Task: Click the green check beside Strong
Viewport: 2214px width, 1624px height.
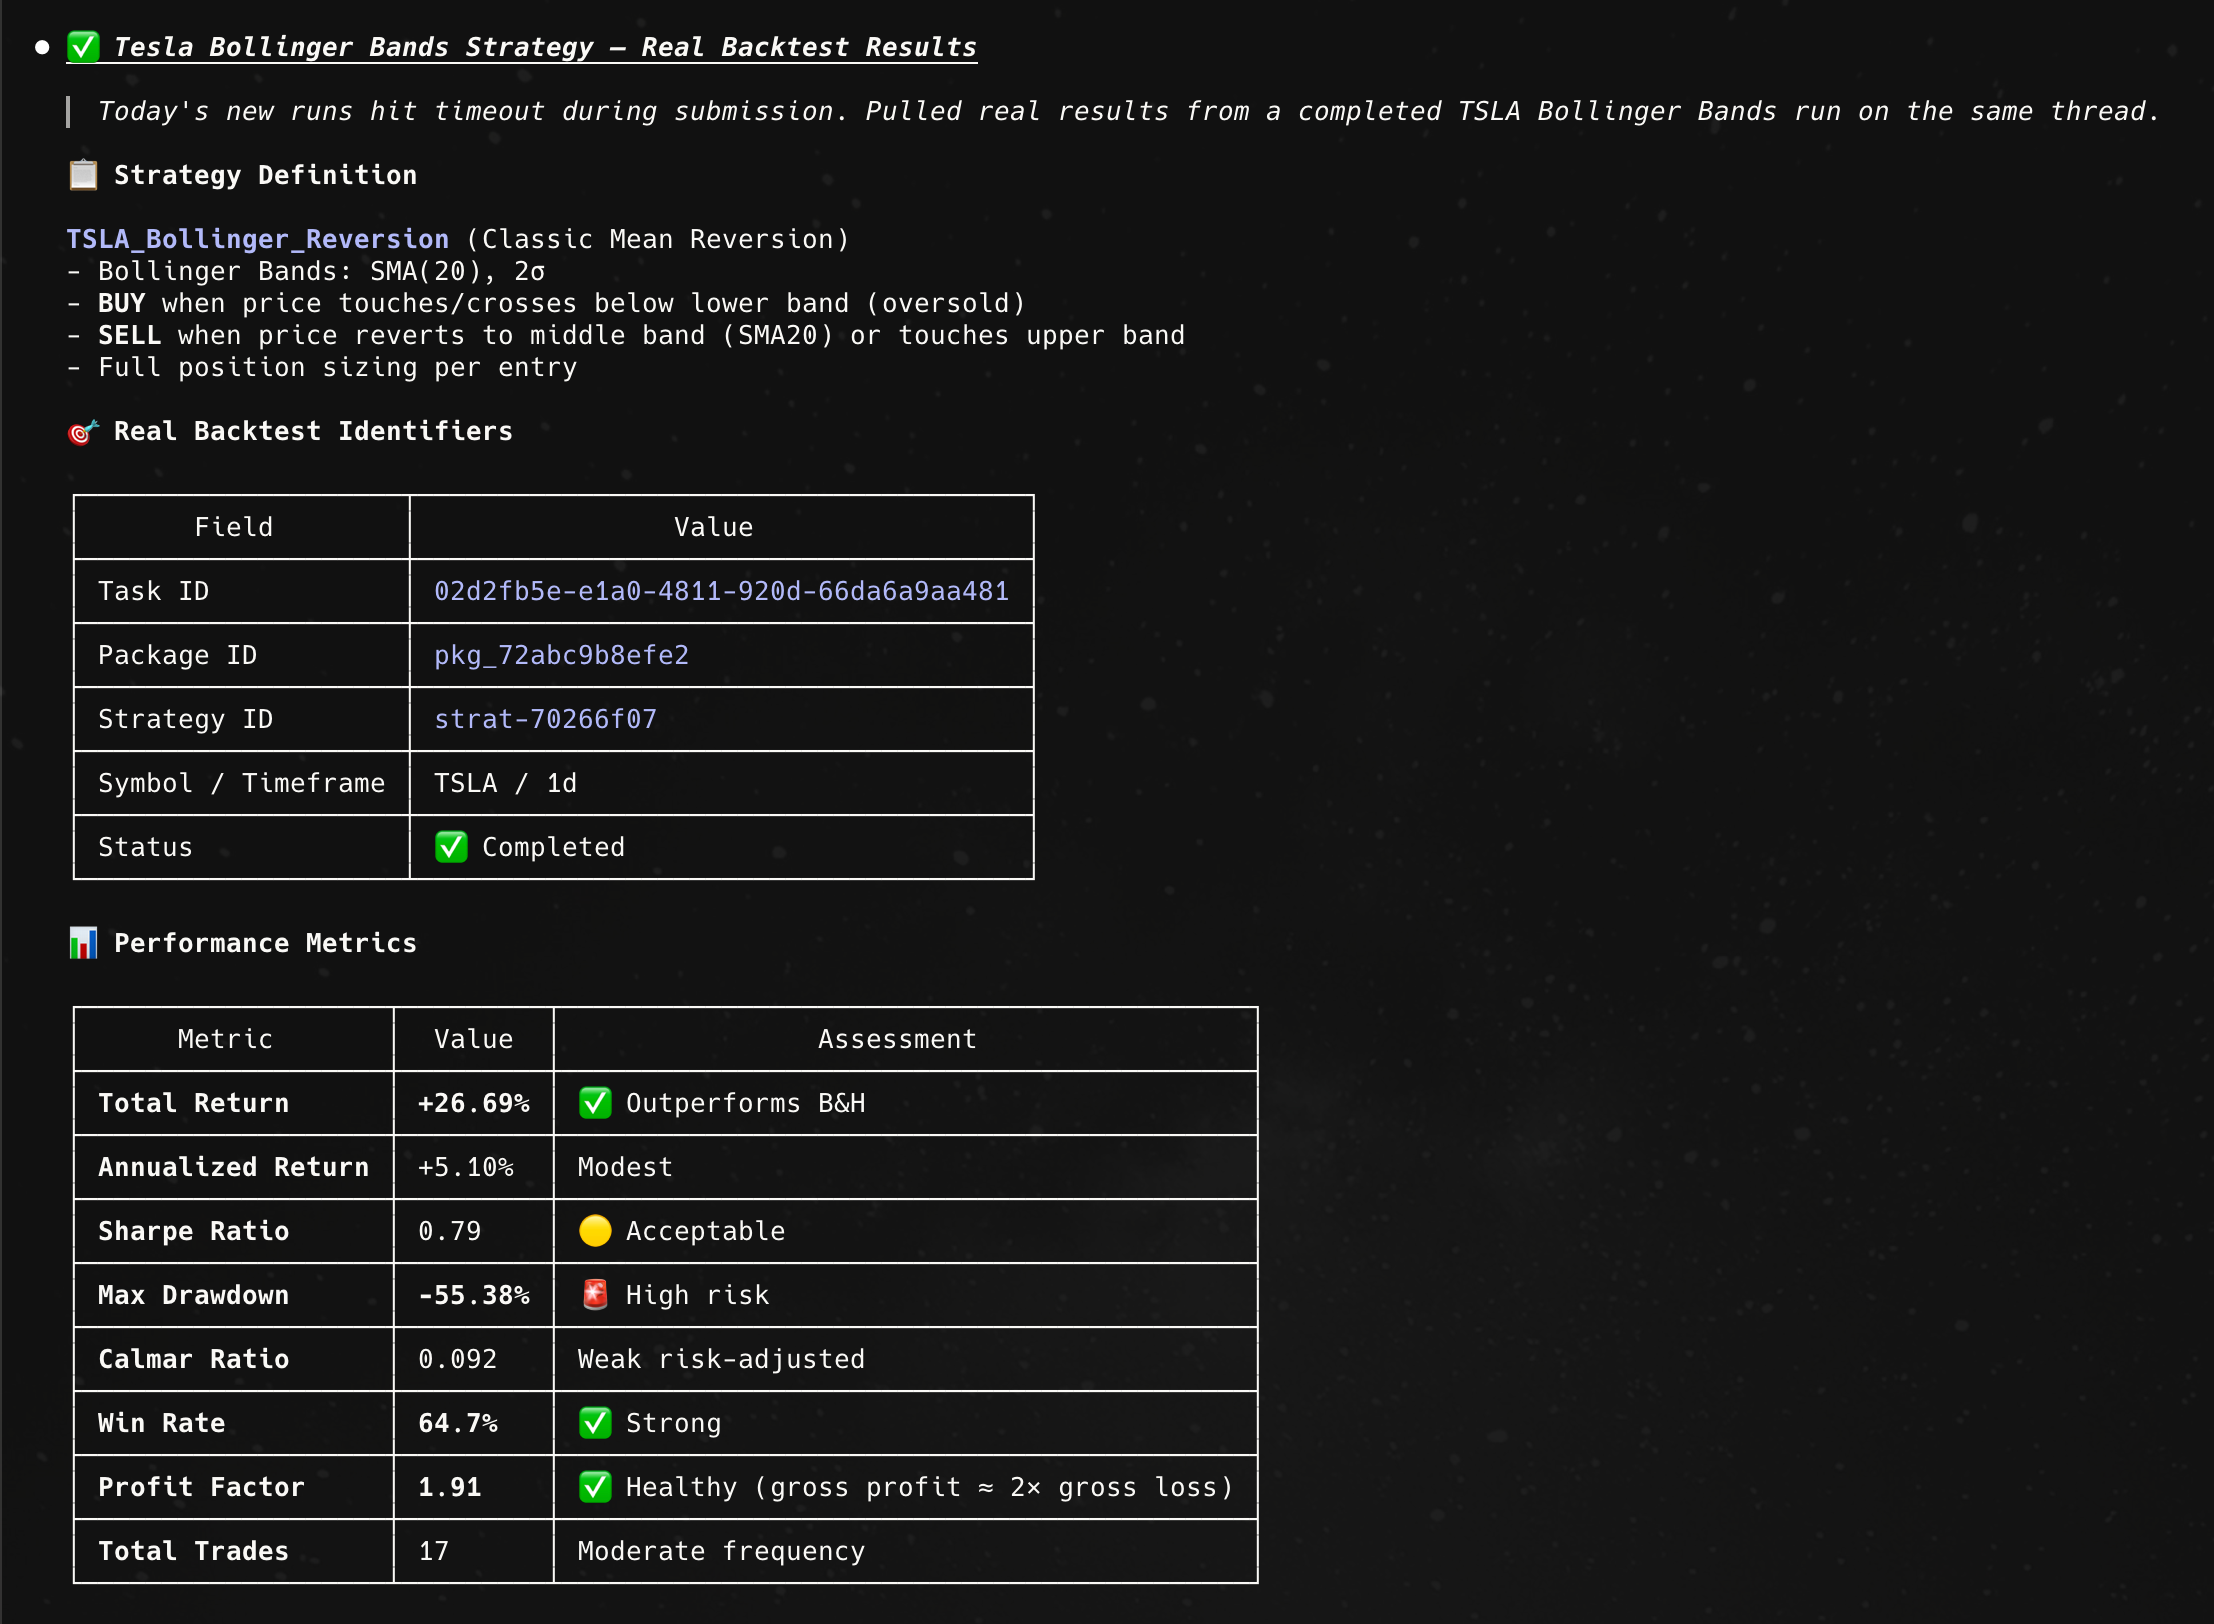Action: point(595,1423)
